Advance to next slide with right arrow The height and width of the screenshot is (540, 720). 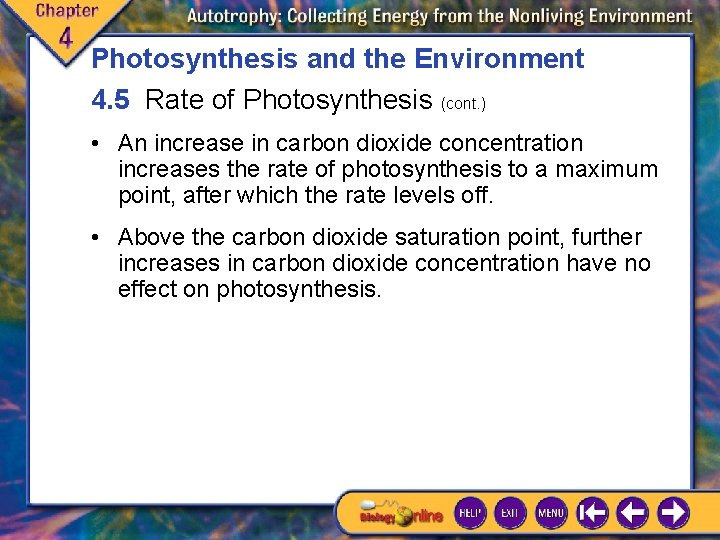673,512
